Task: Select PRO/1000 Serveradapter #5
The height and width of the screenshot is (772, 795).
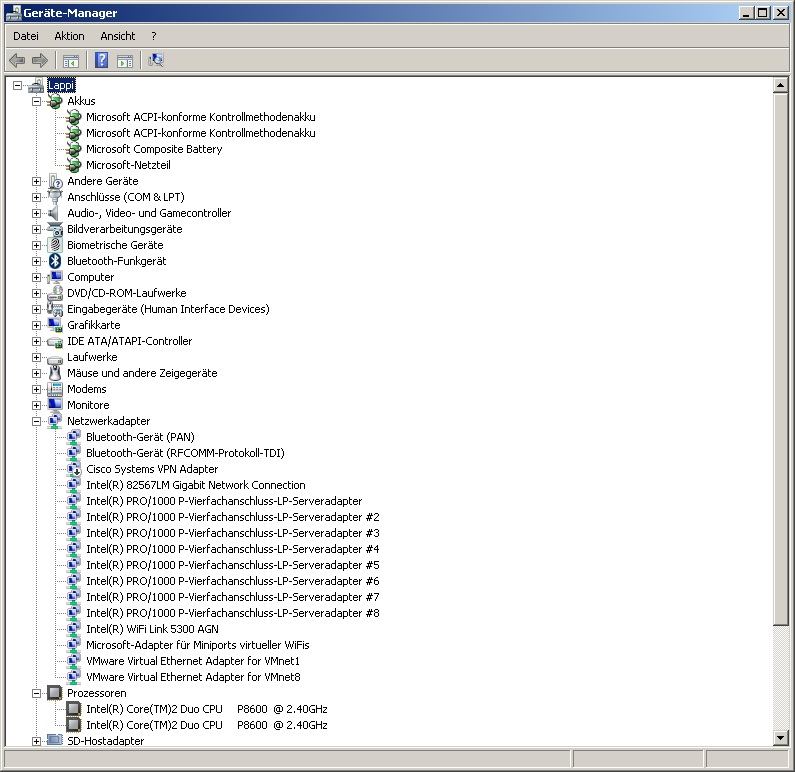Action: [x=233, y=565]
